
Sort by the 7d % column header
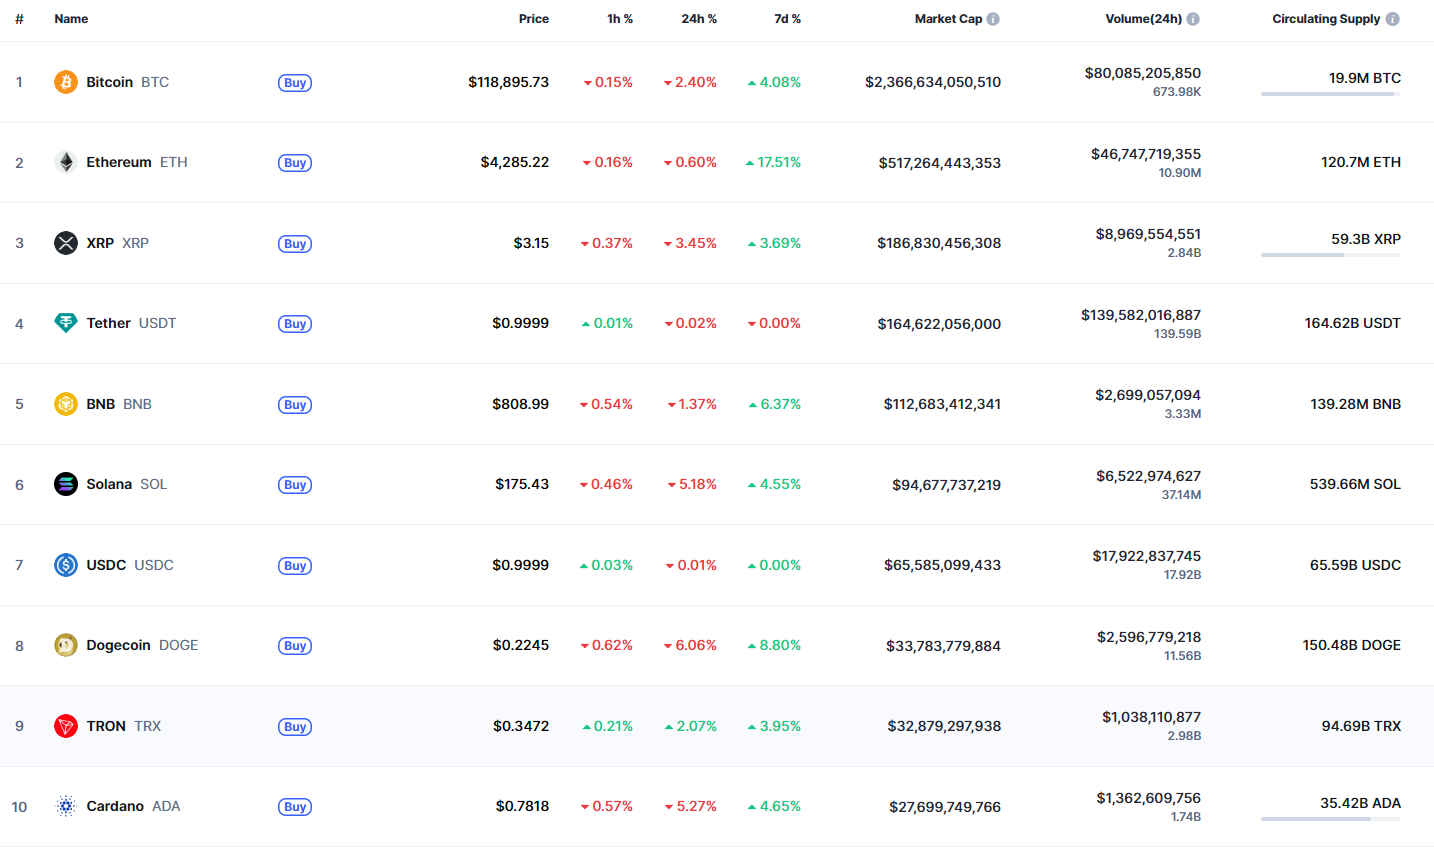coord(788,19)
